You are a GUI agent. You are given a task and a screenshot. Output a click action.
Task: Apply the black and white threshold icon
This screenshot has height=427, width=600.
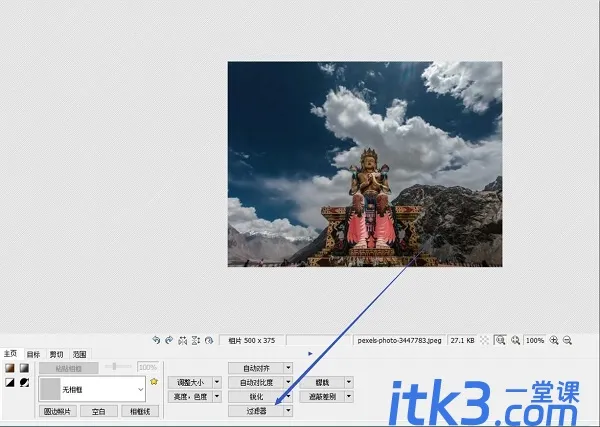point(10,382)
